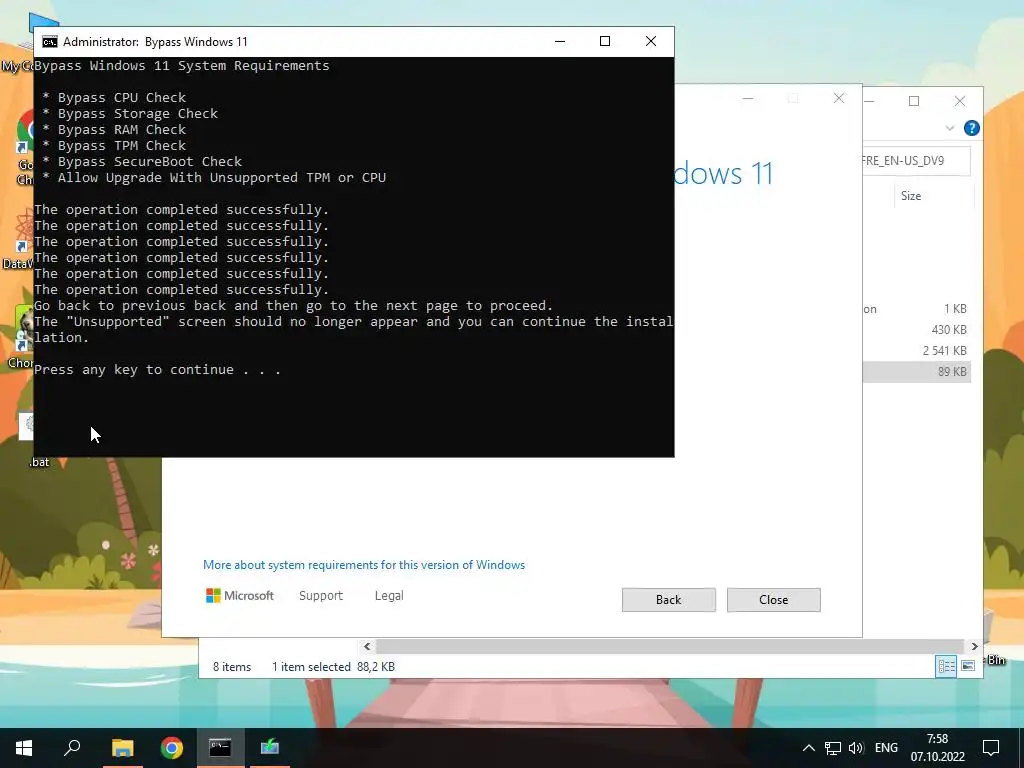Image resolution: width=1024 pixels, height=768 pixels.
Task: Click the Explorer horizontal scrollbar track
Action: [x=670, y=647]
